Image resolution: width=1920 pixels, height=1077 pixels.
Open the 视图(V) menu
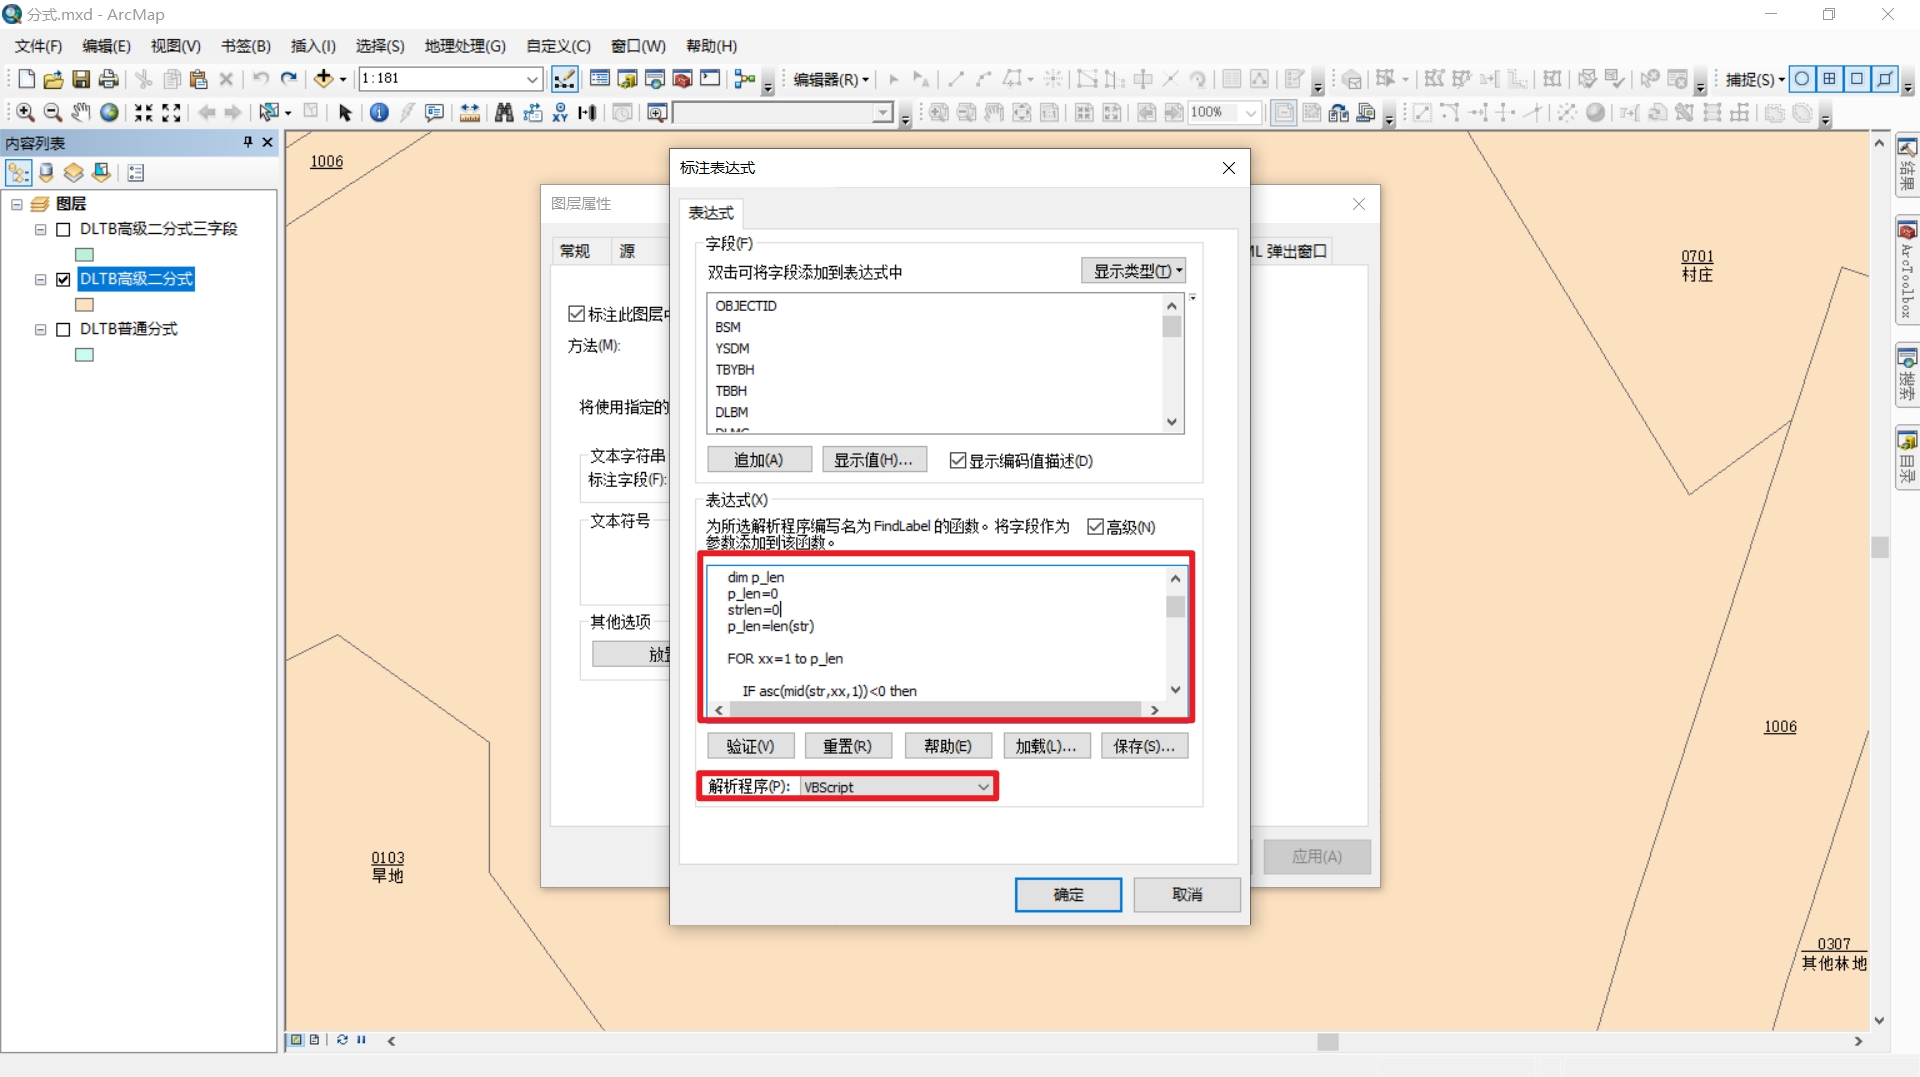click(x=175, y=46)
